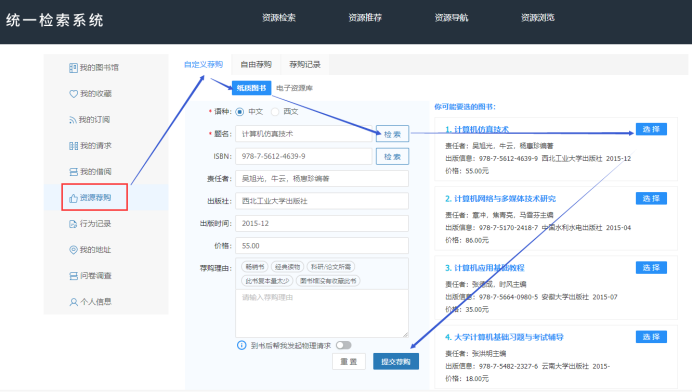Click the 题名 input field
Viewport: 693px width, 392px height.
pyautogui.click(x=304, y=134)
